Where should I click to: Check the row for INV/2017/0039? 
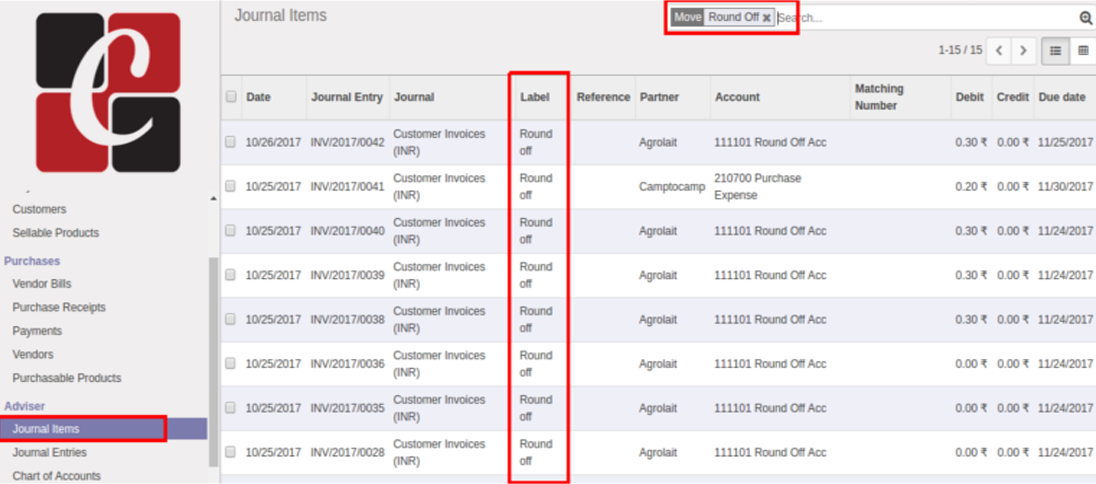pos(231,275)
